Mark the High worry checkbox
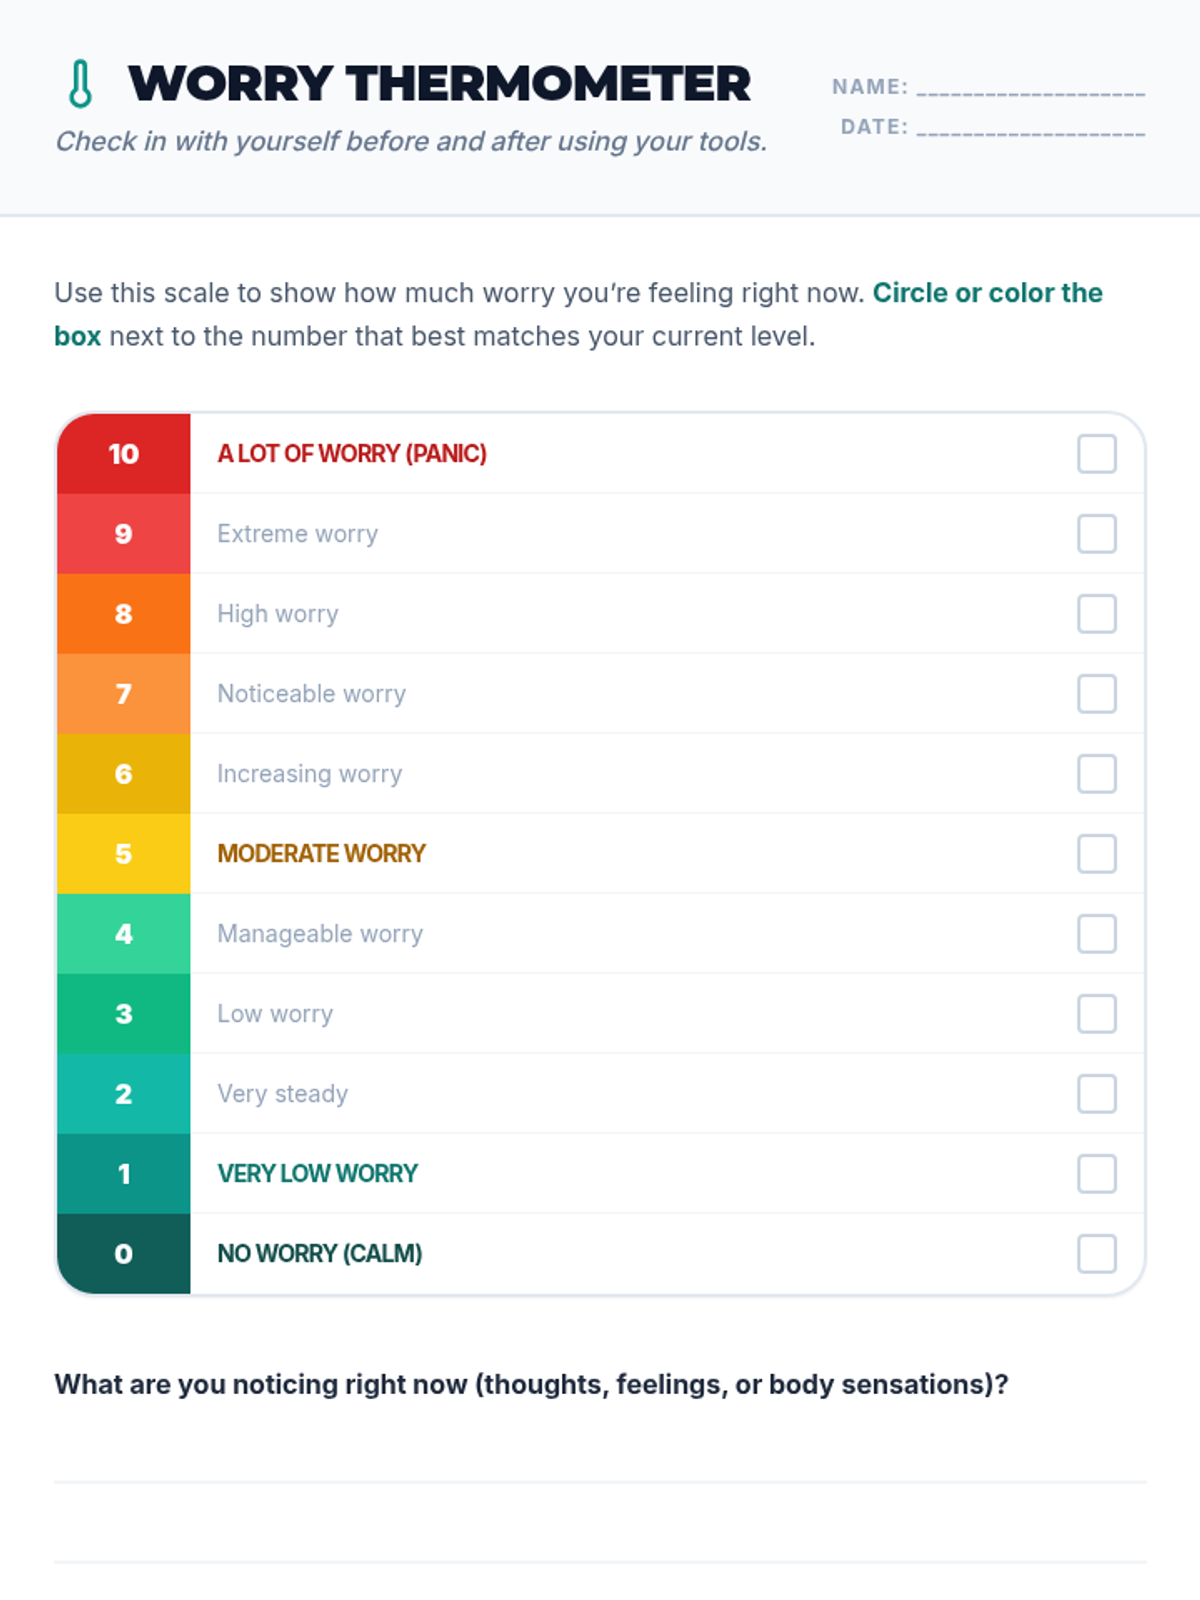1200x1600 pixels. click(x=1096, y=614)
